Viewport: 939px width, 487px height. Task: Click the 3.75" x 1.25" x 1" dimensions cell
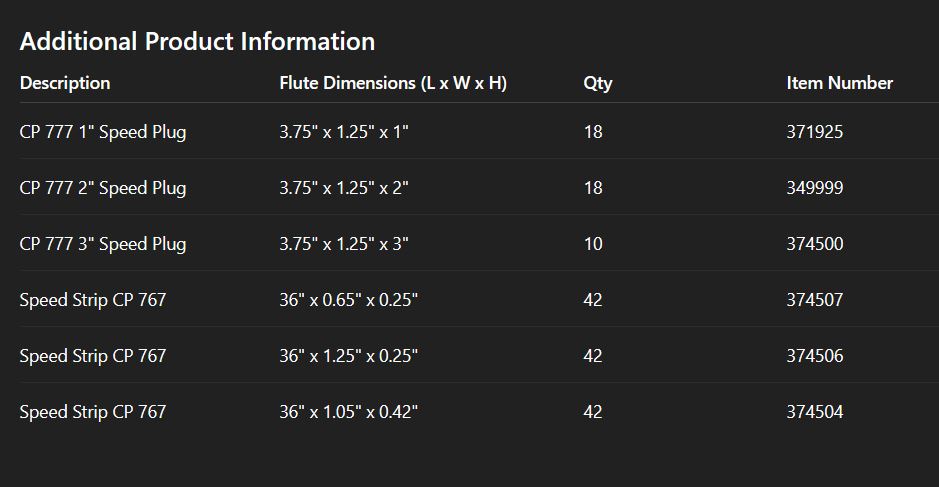344,132
